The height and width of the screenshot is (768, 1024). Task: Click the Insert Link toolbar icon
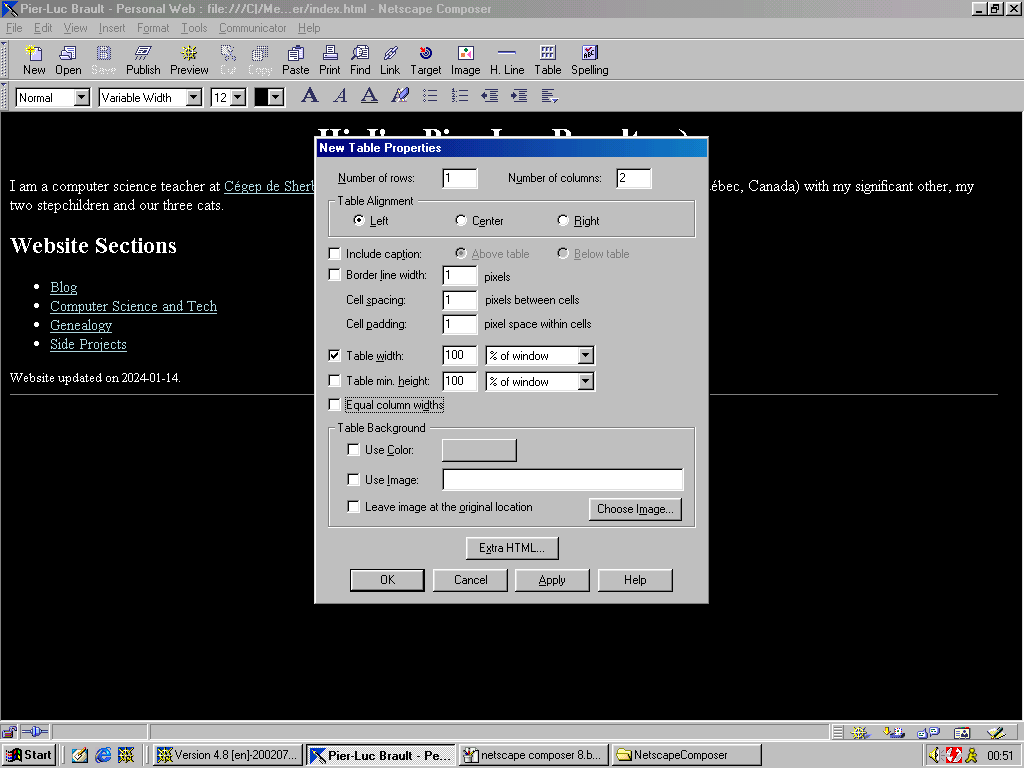coord(390,60)
